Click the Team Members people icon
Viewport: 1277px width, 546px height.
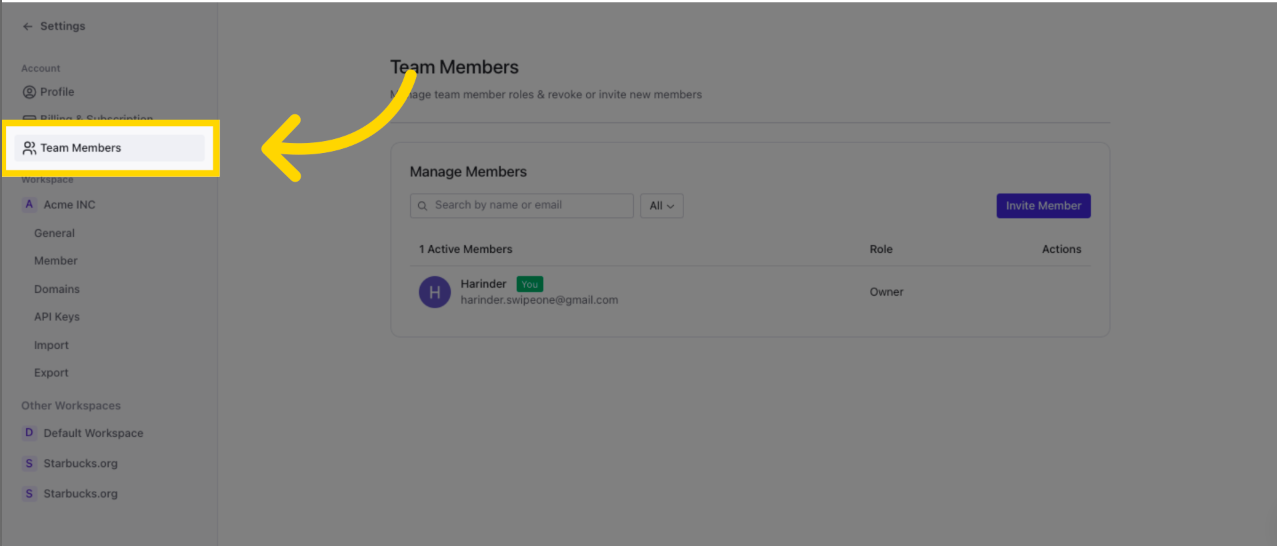click(x=29, y=148)
